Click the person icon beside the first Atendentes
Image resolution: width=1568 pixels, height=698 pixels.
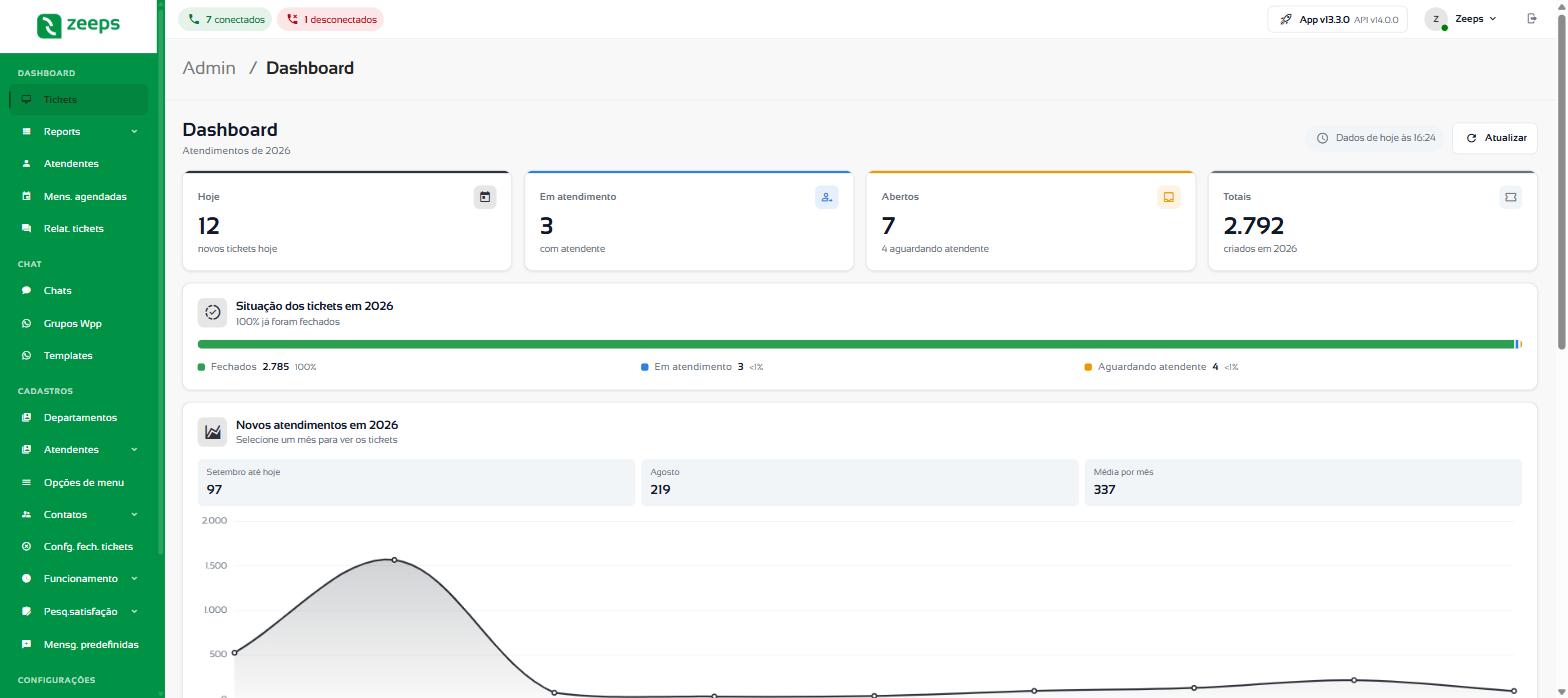[x=26, y=164]
